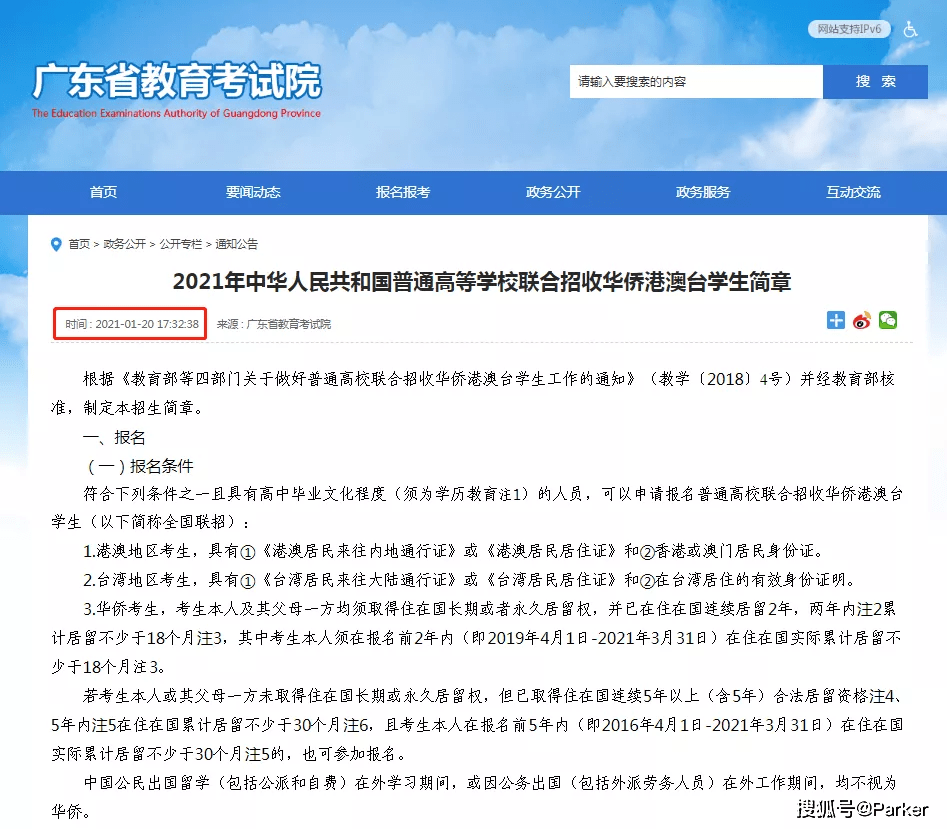
Task: Open the 首页 navigation menu item
Action: click(103, 192)
